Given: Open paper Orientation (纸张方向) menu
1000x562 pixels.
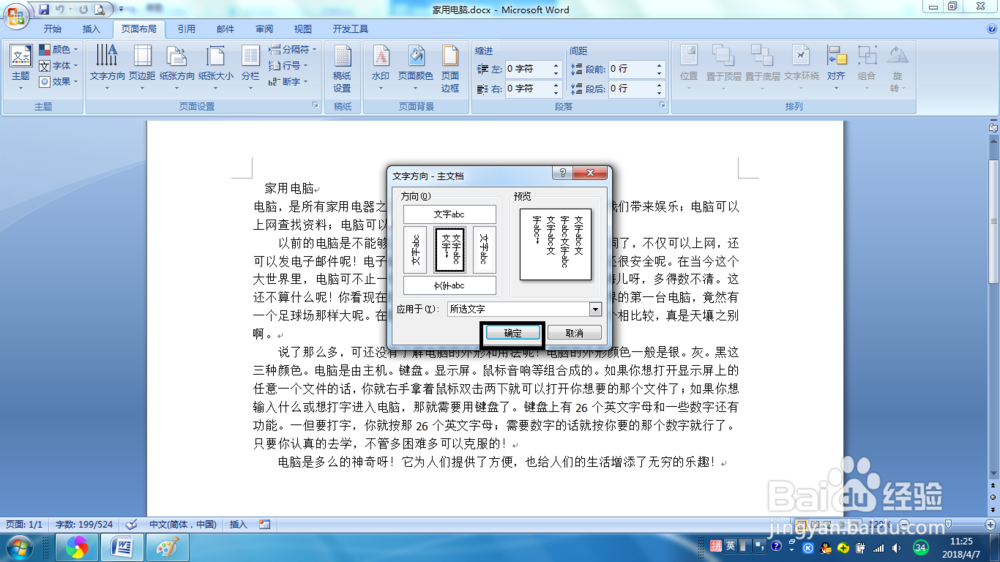Looking at the screenshot, I should pyautogui.click(x=177, y=66).
